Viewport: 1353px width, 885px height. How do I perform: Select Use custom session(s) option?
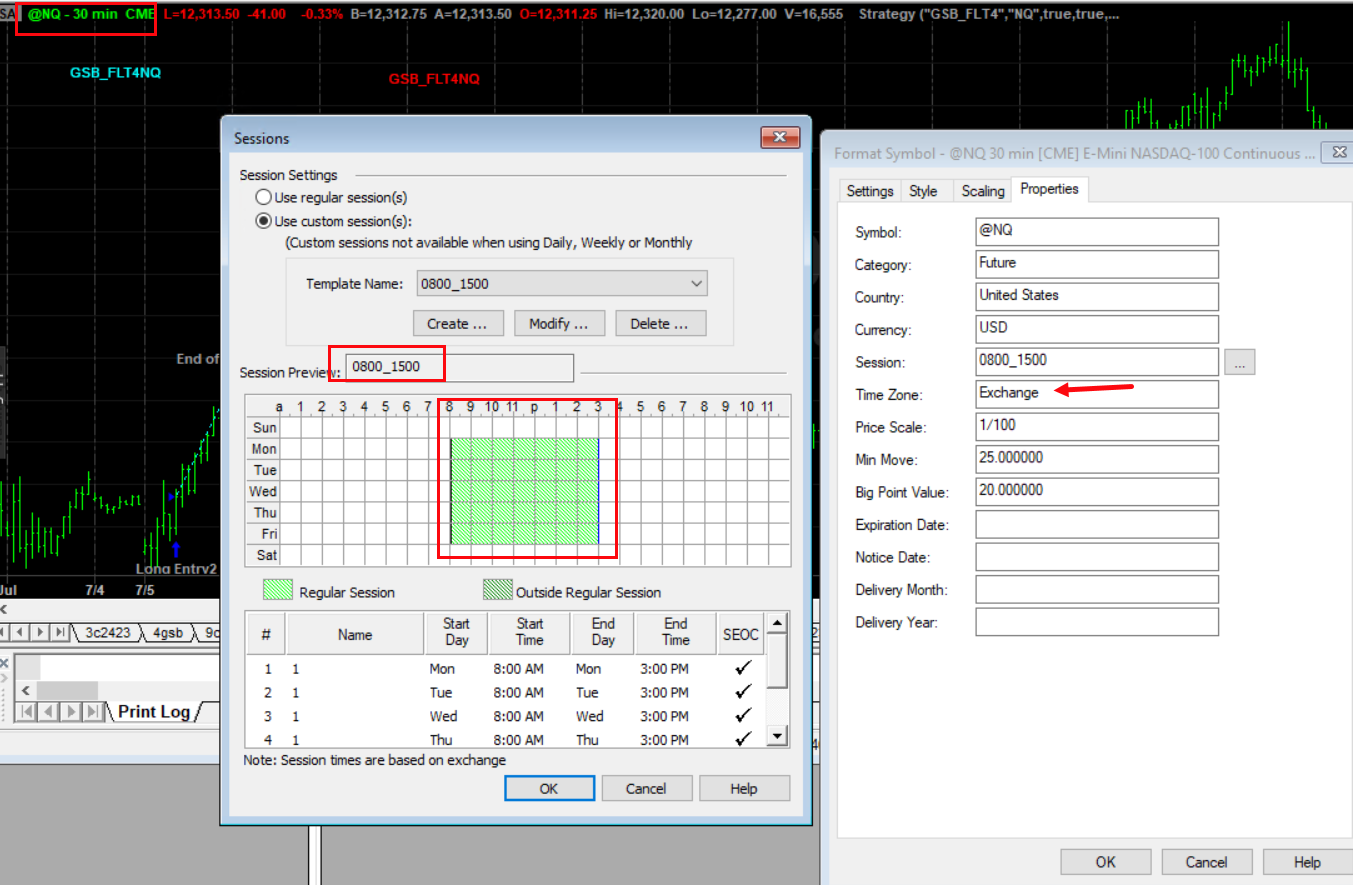(x=264, y=221)
